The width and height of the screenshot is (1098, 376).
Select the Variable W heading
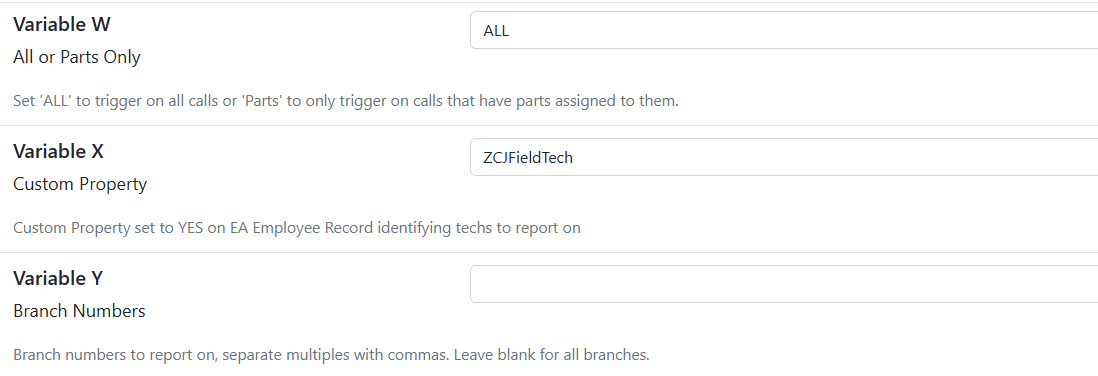coord(62,25)
